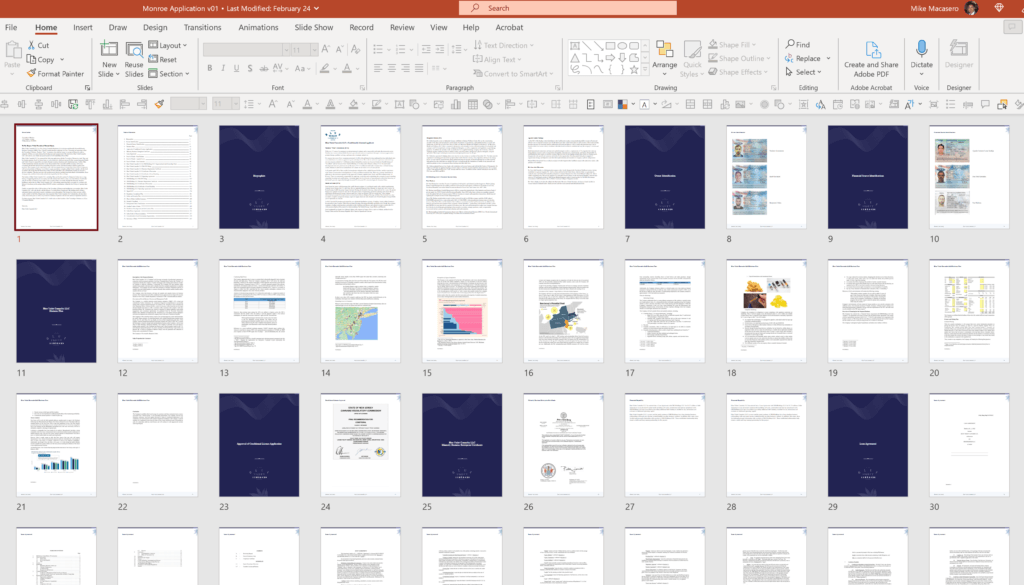Click the search magnifier in title bar
This screenshot has width=1024, height=585.
coord(475,8)
